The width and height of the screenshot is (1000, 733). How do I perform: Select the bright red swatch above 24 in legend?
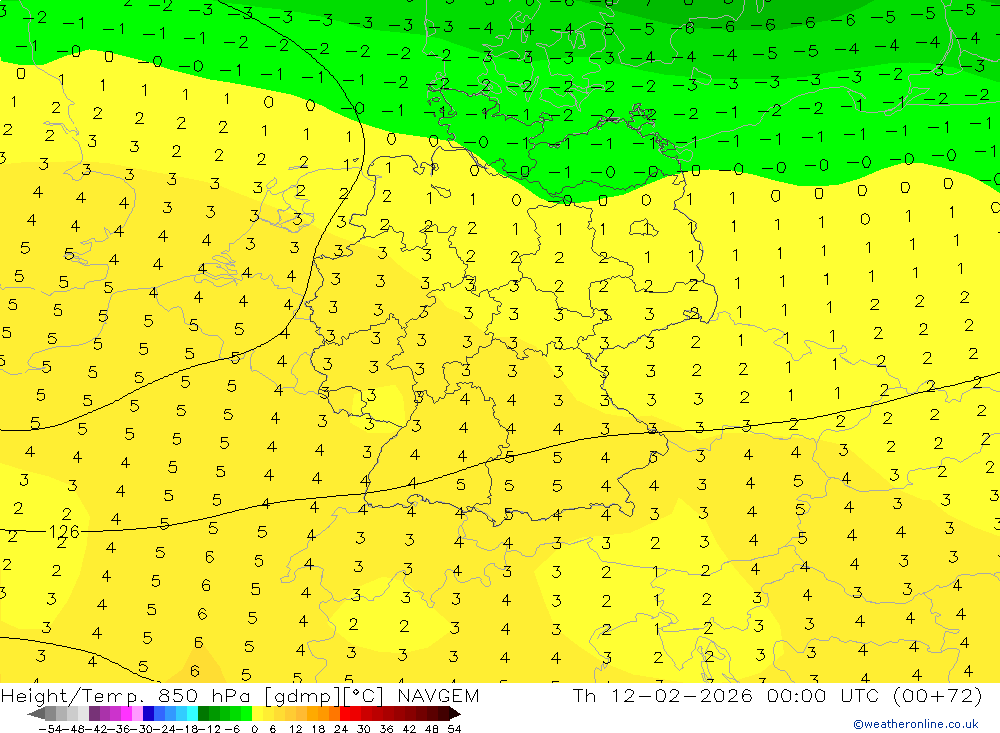pyautogui.click(x=345, y=713)
